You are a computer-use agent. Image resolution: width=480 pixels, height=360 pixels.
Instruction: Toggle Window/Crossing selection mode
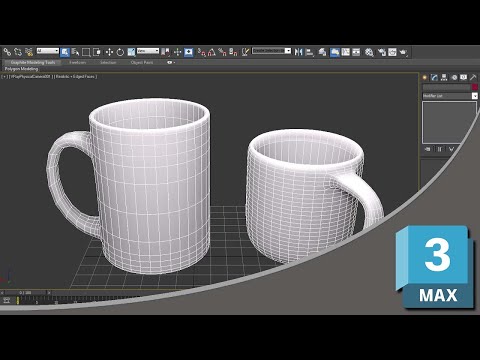click(97, 52)
